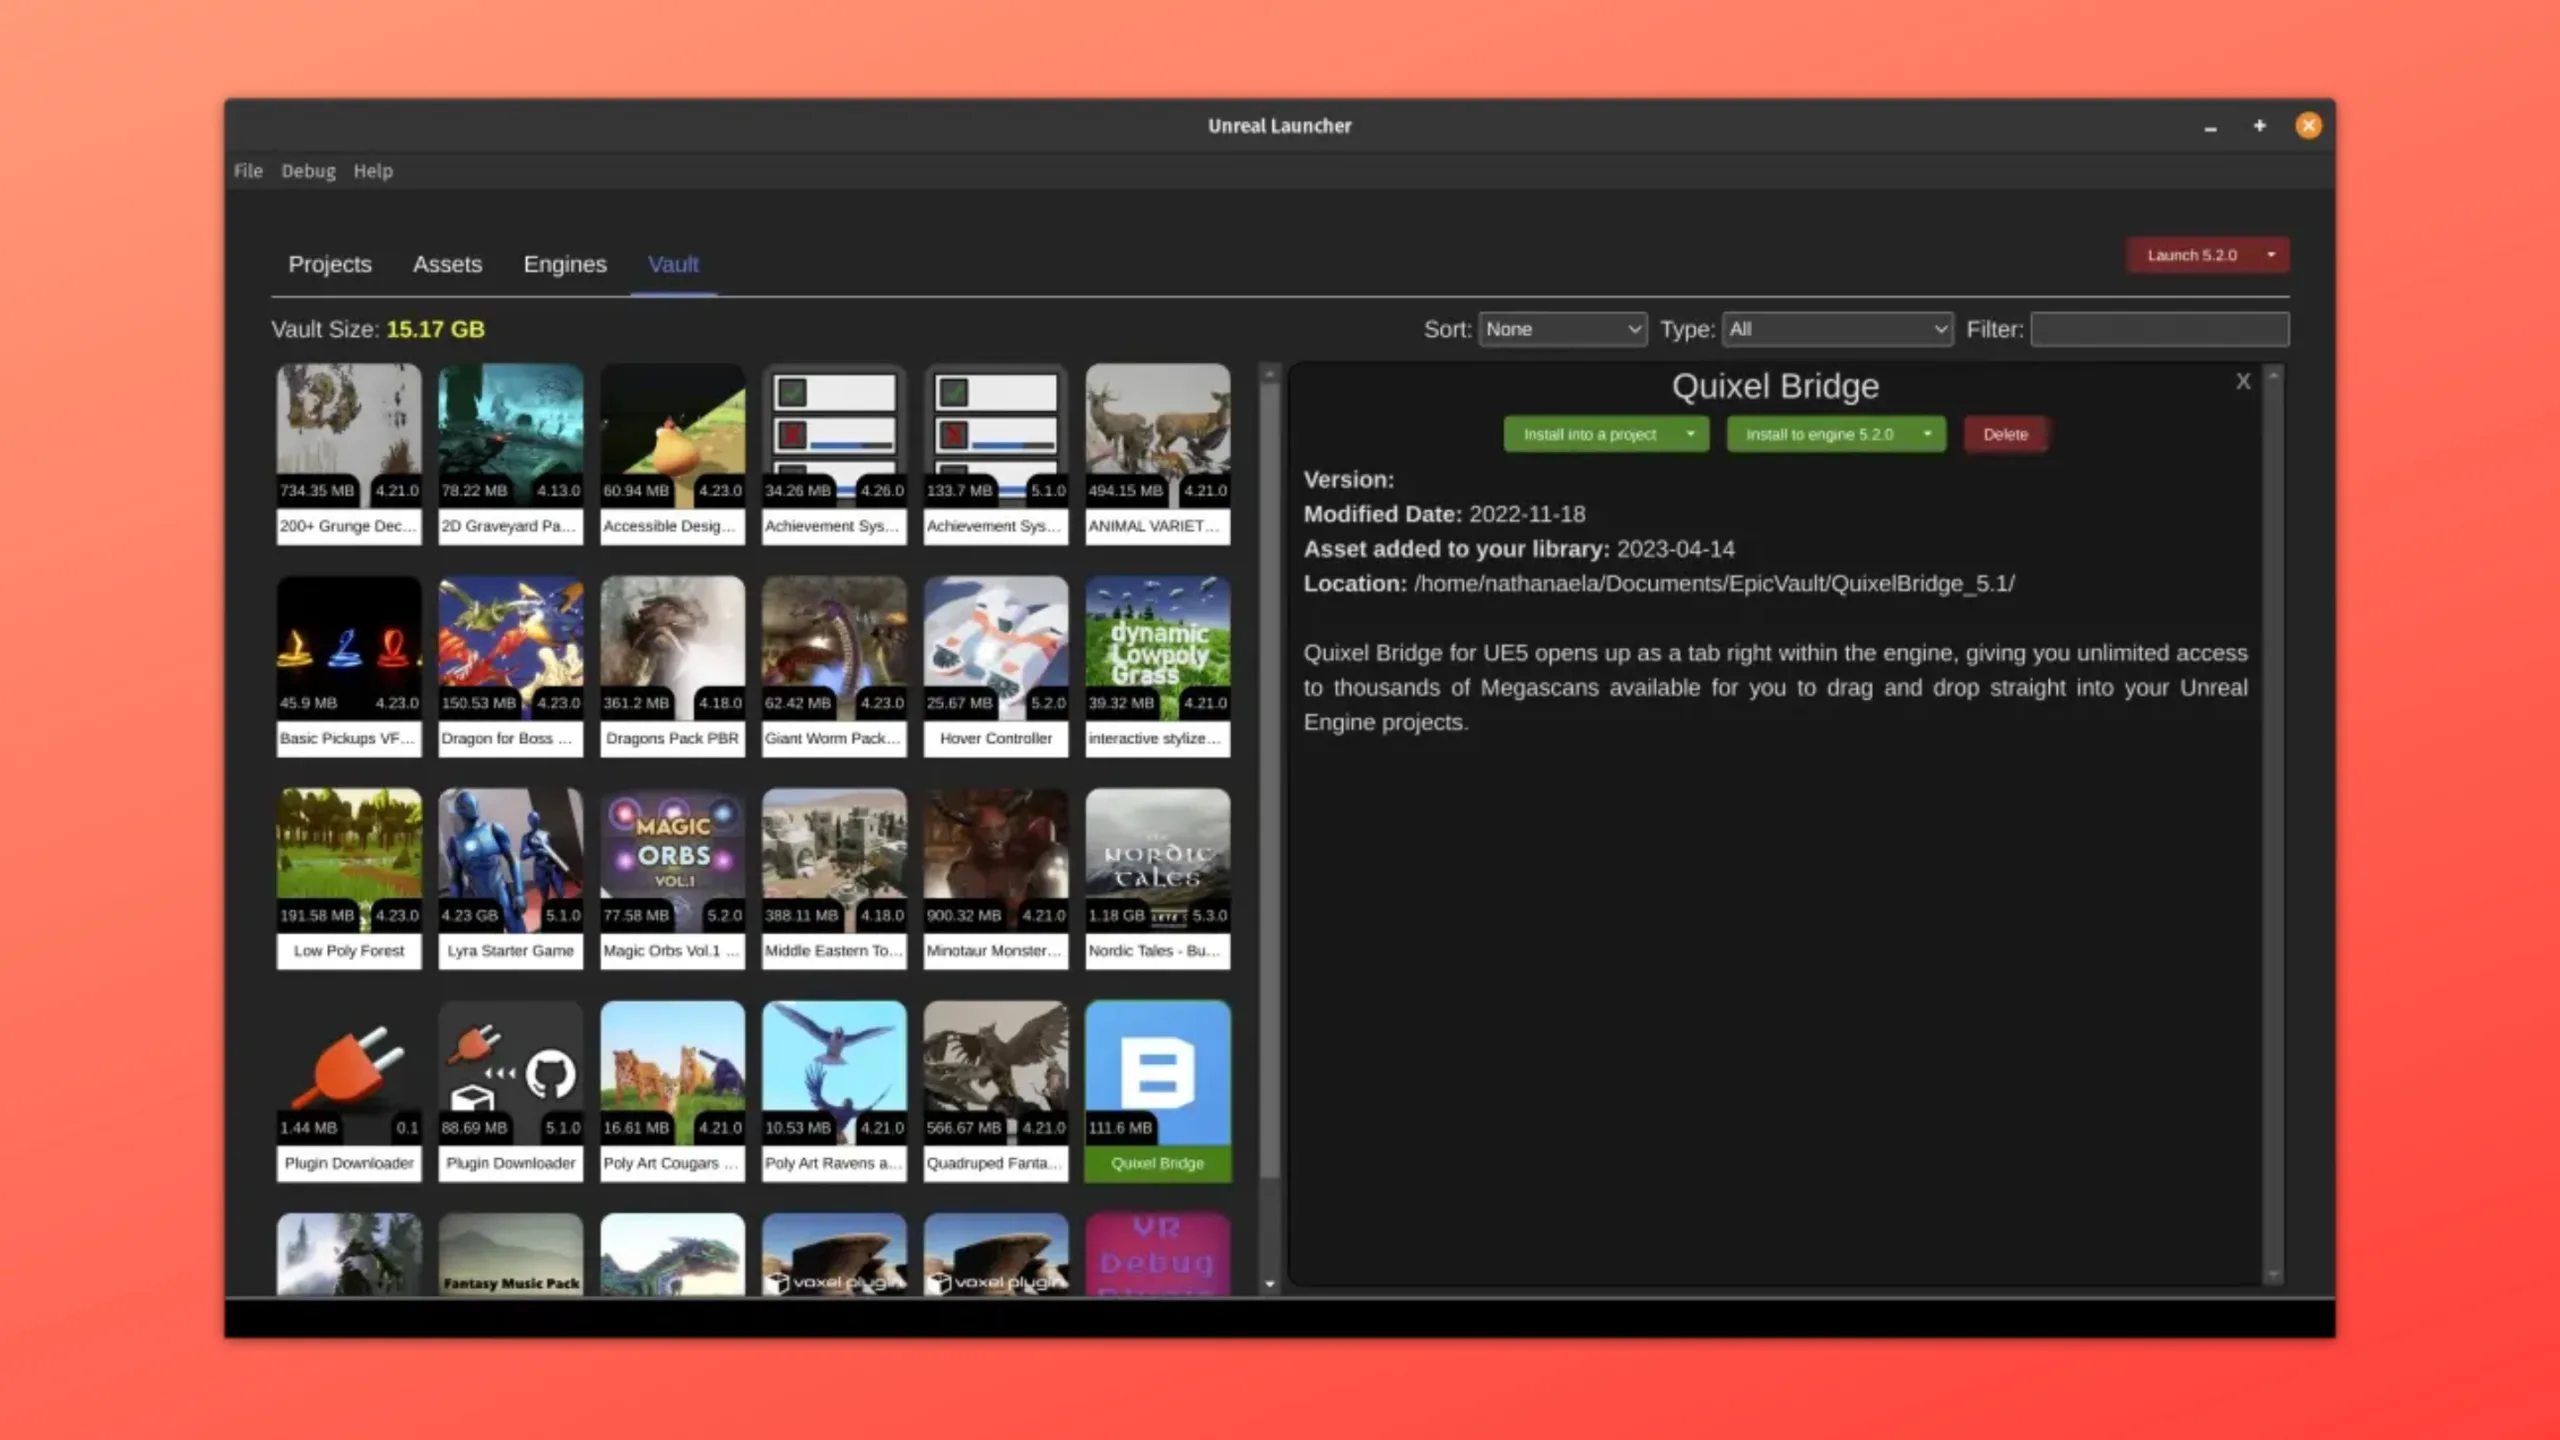The height and width of the screenshot is (1440, 2560).
Task: Expand the Launch 5.2.0 version arrow
Action: coord(2271,255)
